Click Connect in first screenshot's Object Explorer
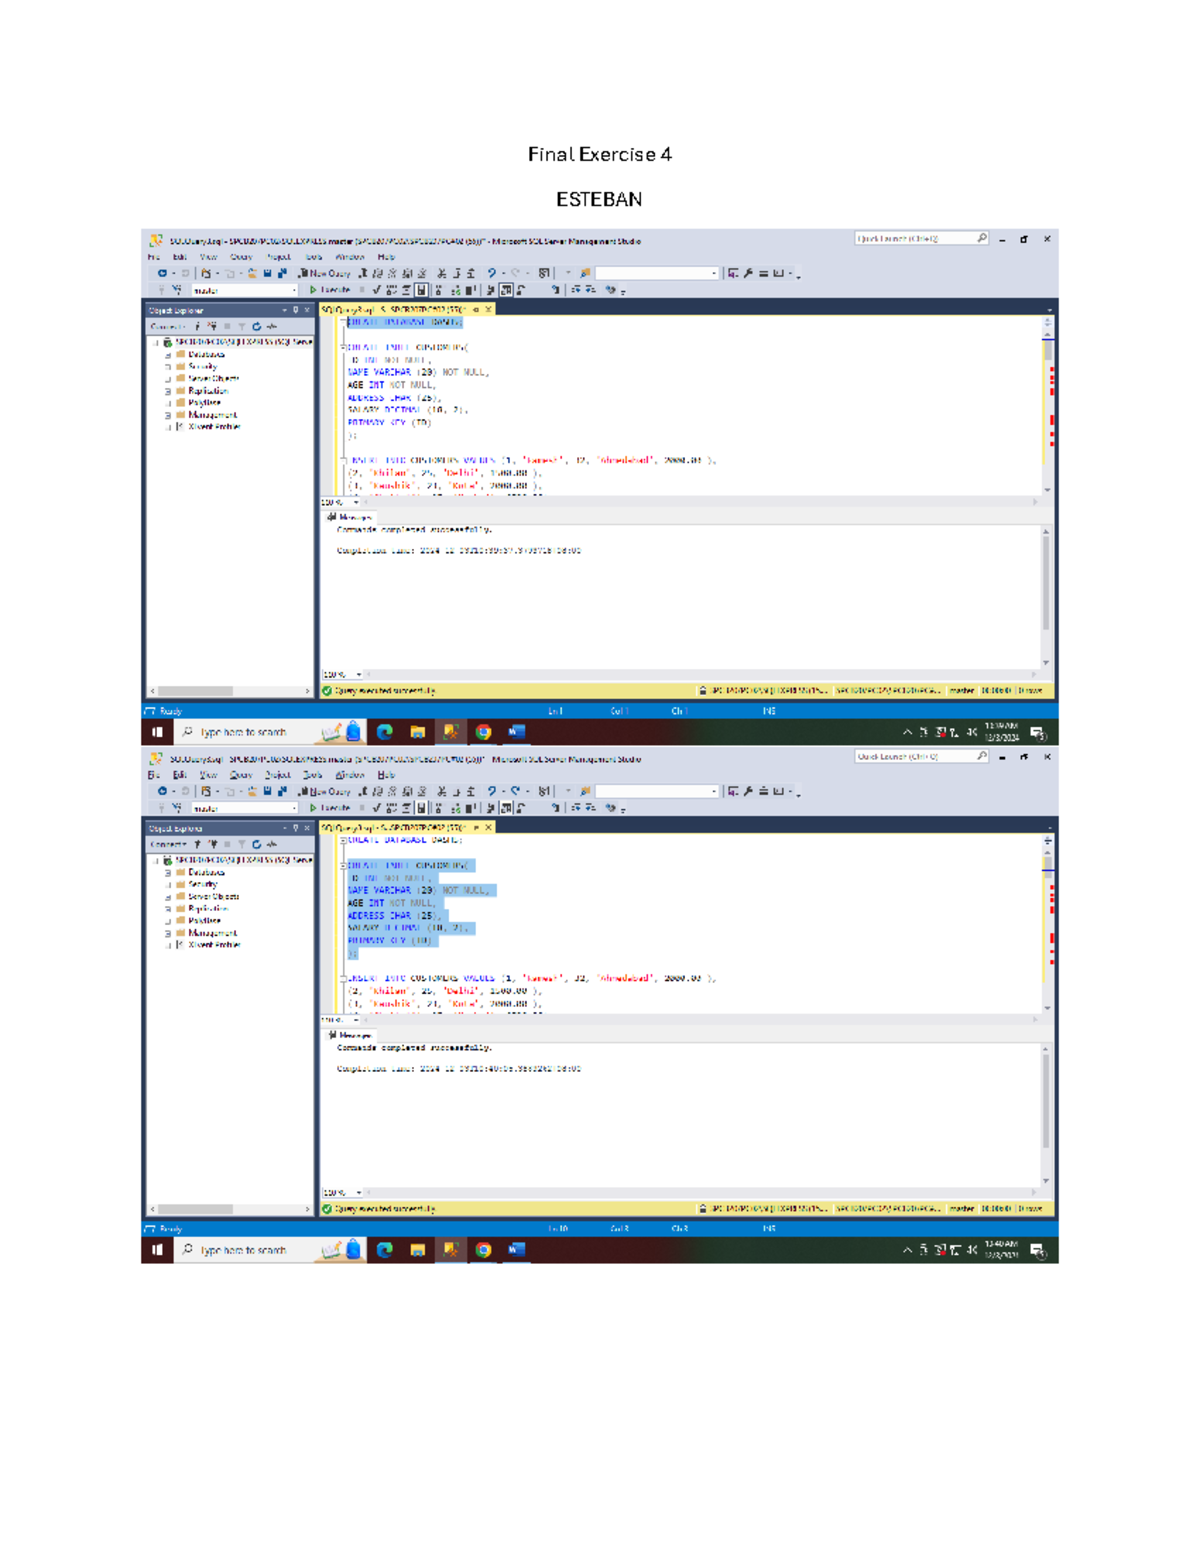 click(x=167, y=327)
